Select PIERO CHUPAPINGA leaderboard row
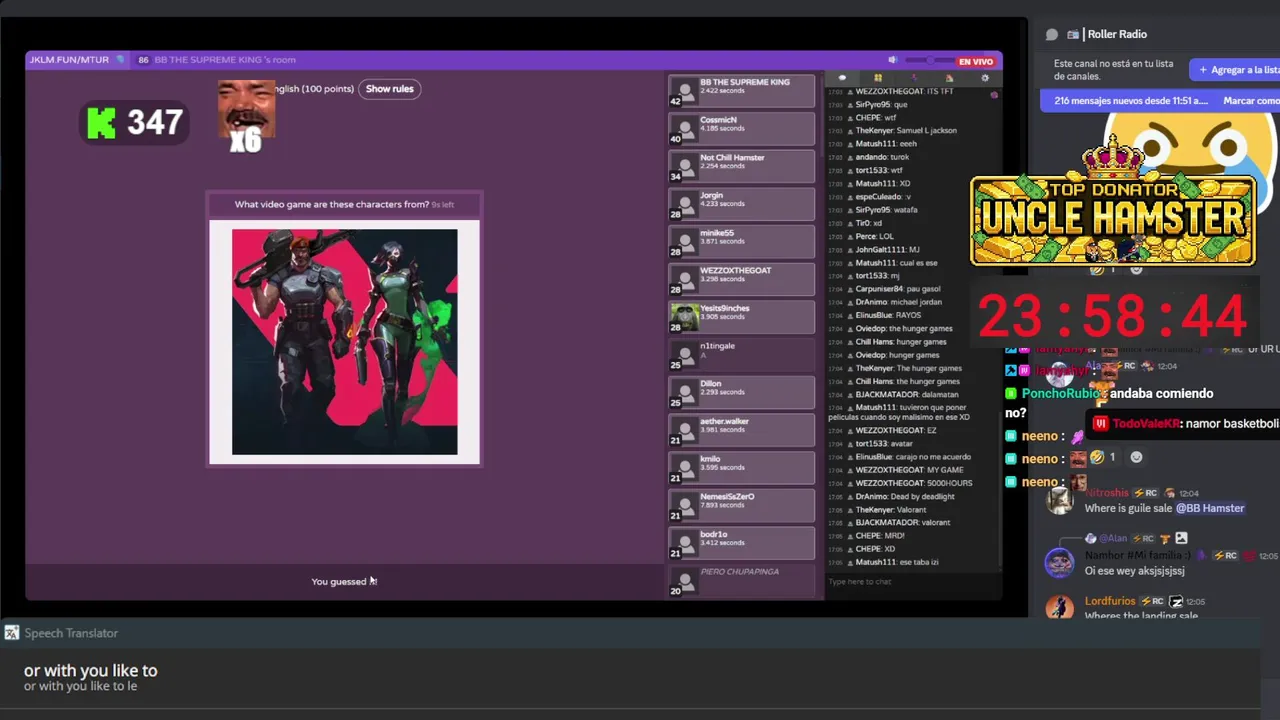The width and height of the screenshot is (1280, 720). pyautogui.click(x=741, y=581)
